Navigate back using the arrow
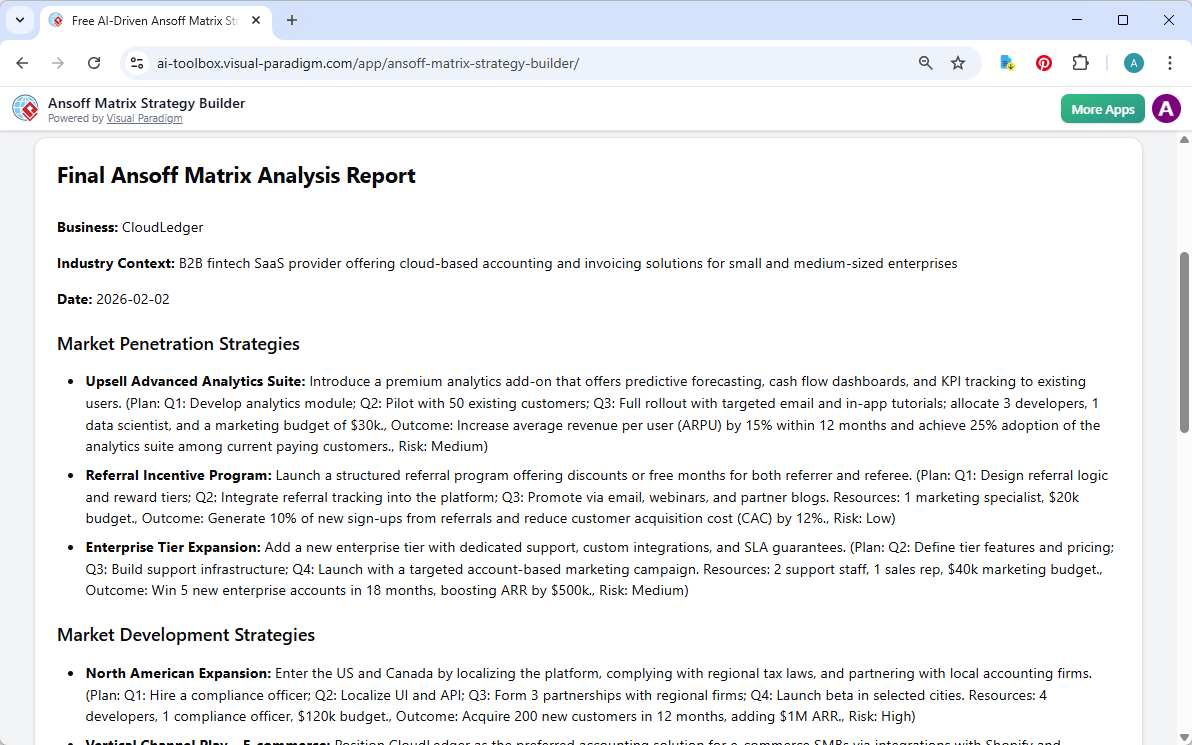The width and height of the screenshot is (1192, 745). tap(22, 62)
